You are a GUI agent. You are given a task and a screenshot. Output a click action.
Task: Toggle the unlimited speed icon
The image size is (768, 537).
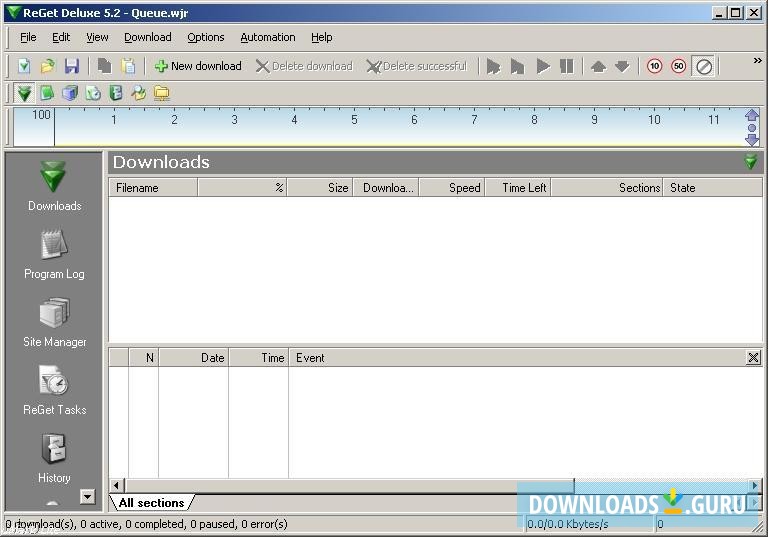click(704, 66)
